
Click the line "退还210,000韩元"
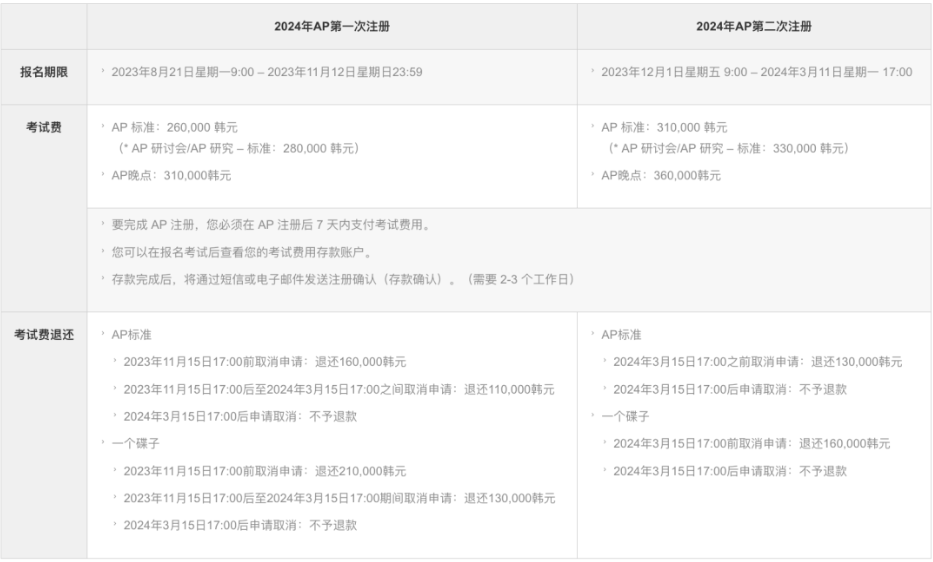pos(264,471)
